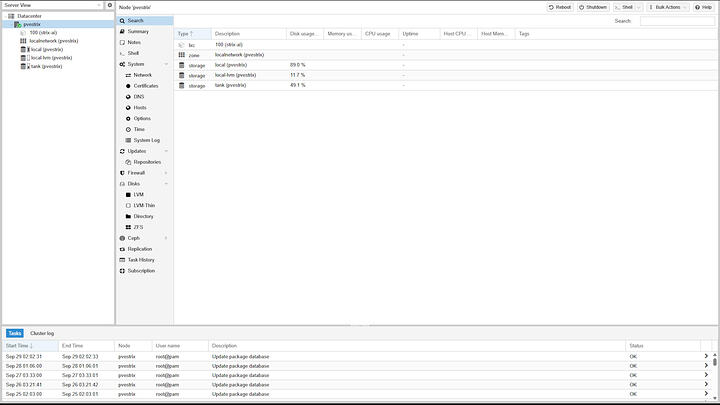Click the container icon beside 100 (strix-ai) in the tree

(23, 33)
